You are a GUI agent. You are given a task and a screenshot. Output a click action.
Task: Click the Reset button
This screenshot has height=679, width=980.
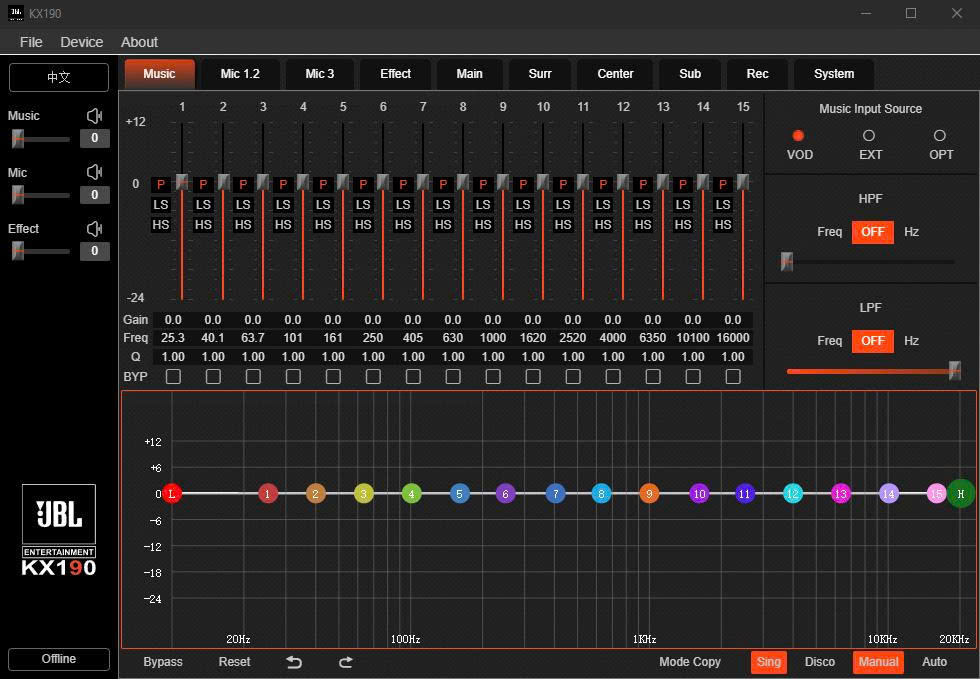tap(234, 662)
